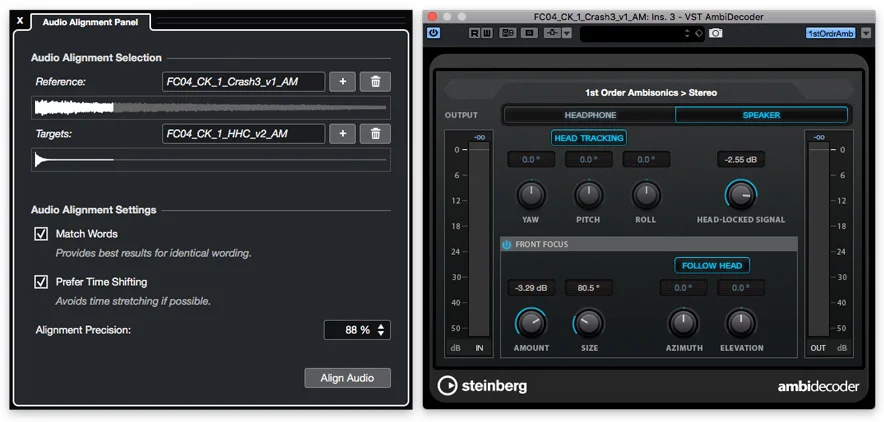Viewport: 884px width, 422px height.
Task: Click the -3.29 dB amount field
Action: pyautogui.click(x=531, y=288)
